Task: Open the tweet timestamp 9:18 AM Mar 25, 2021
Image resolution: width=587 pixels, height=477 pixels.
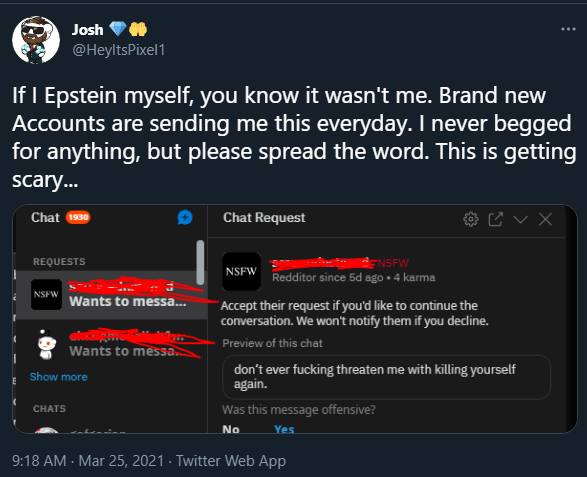Action: [x=88, y=461]
